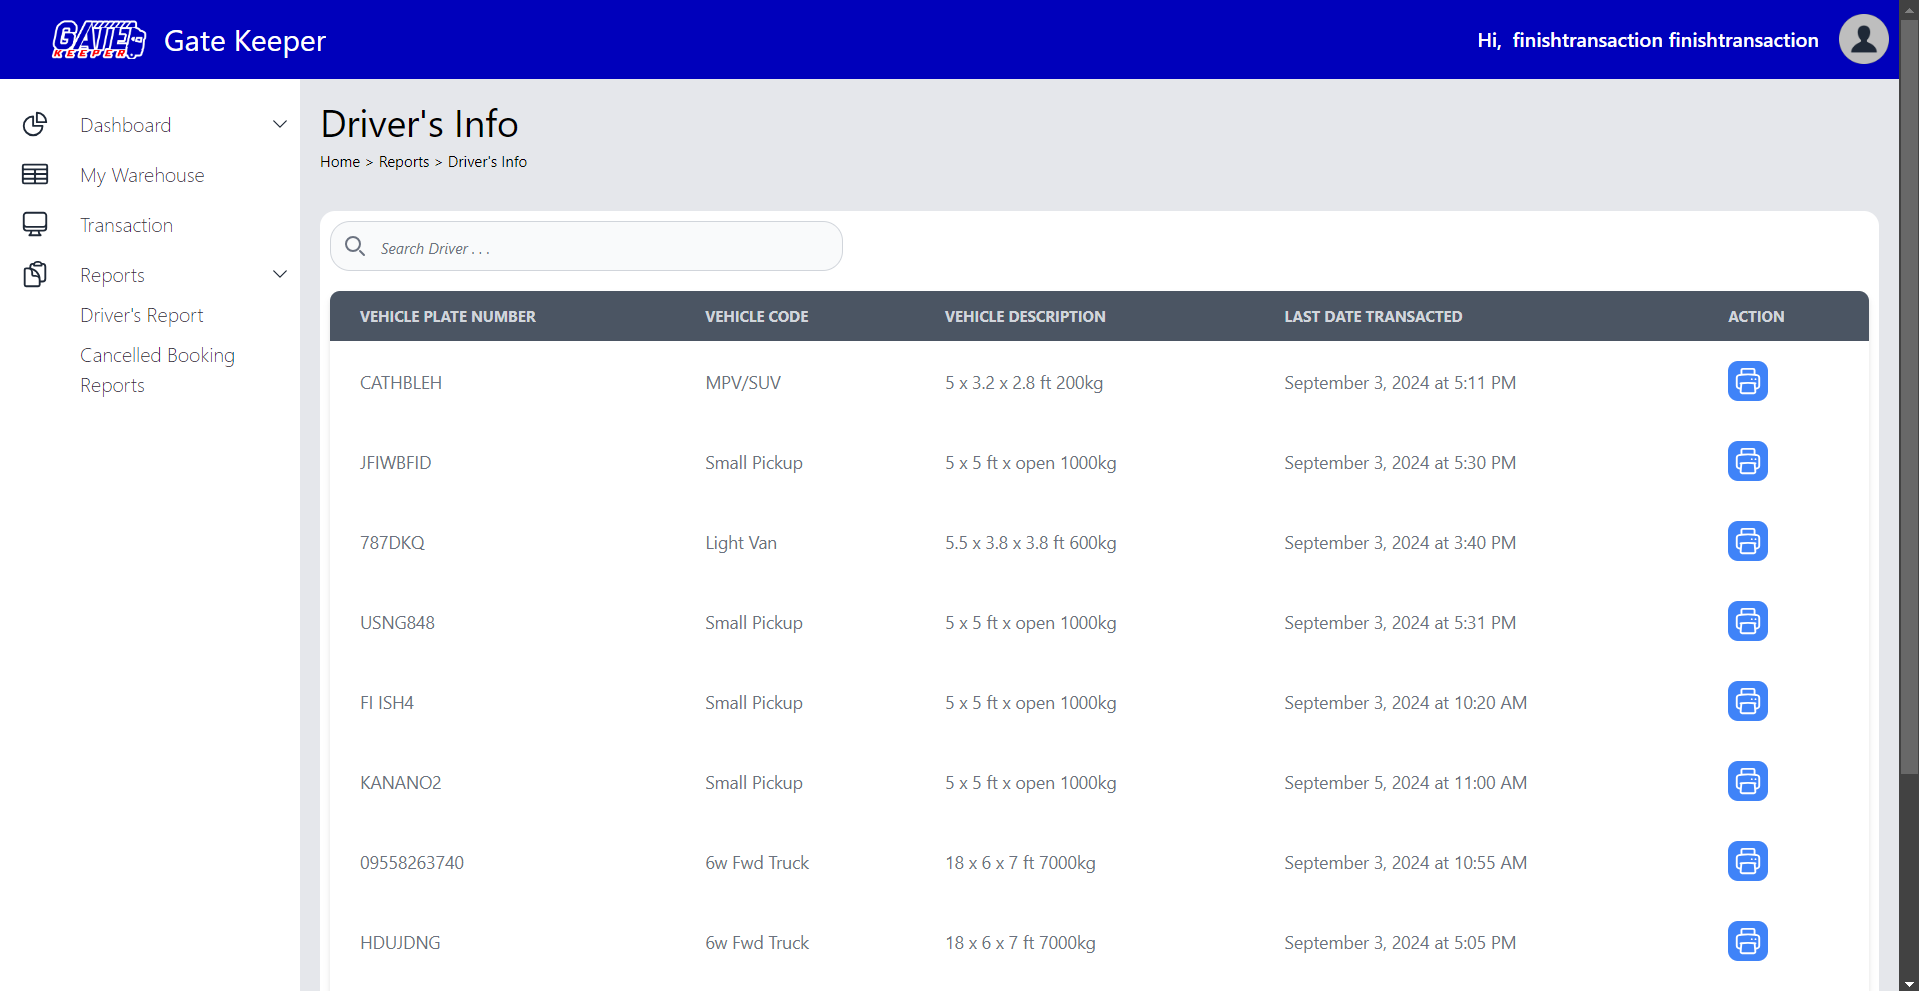Print the USNG848 vehicle entry

coord(1747,621)
